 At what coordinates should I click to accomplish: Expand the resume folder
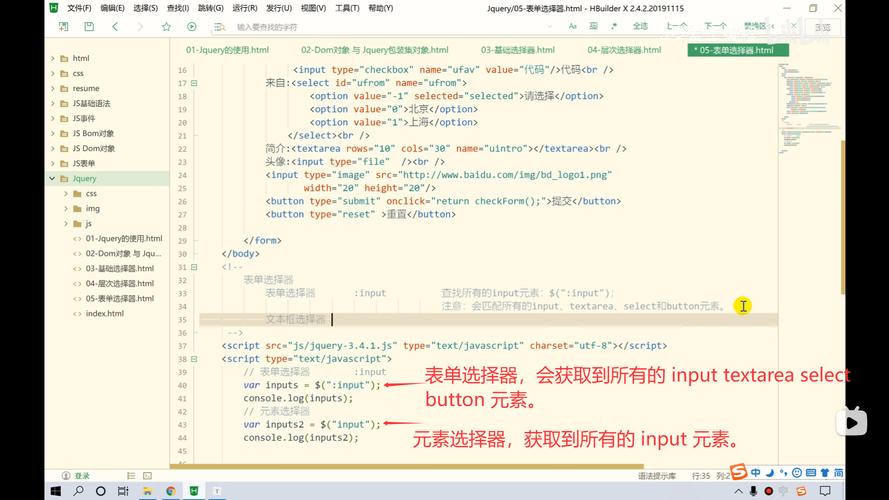point(53,88)
